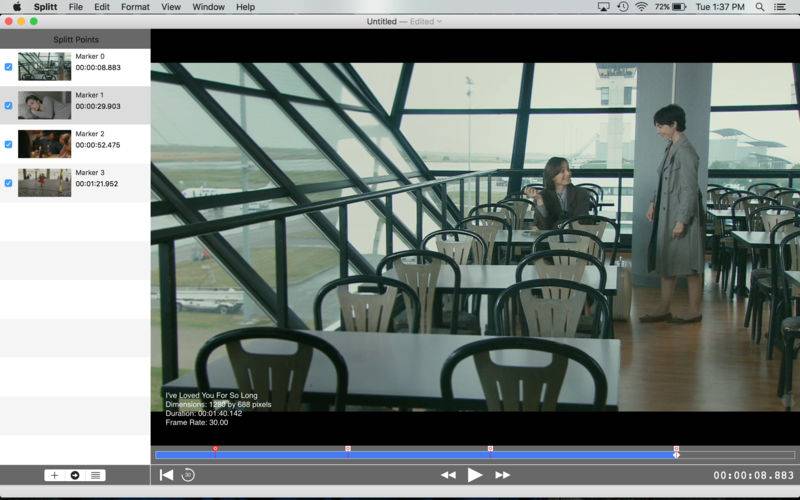Click the second marker on the timeline

tap(348, 449)
